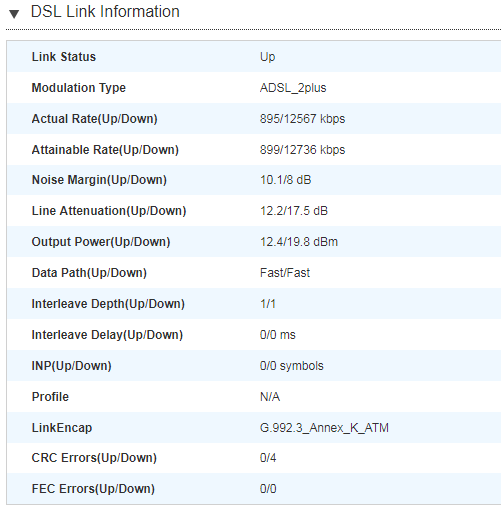Viewport: 501px width, 509px height.
Task: Select the Noise Margin value 10.1/8 dB
Action: pyautogui.click(x=285, y=180)
